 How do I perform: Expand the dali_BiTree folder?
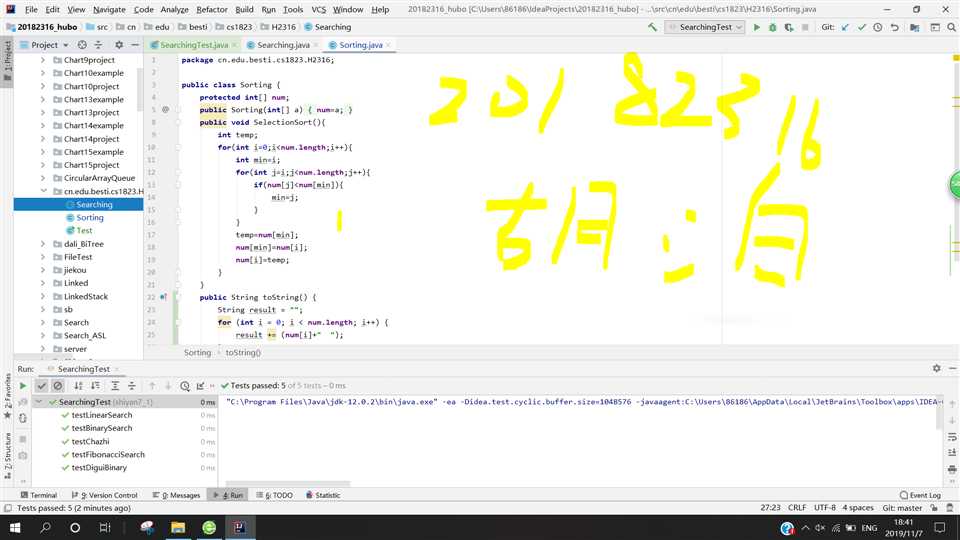43,244
